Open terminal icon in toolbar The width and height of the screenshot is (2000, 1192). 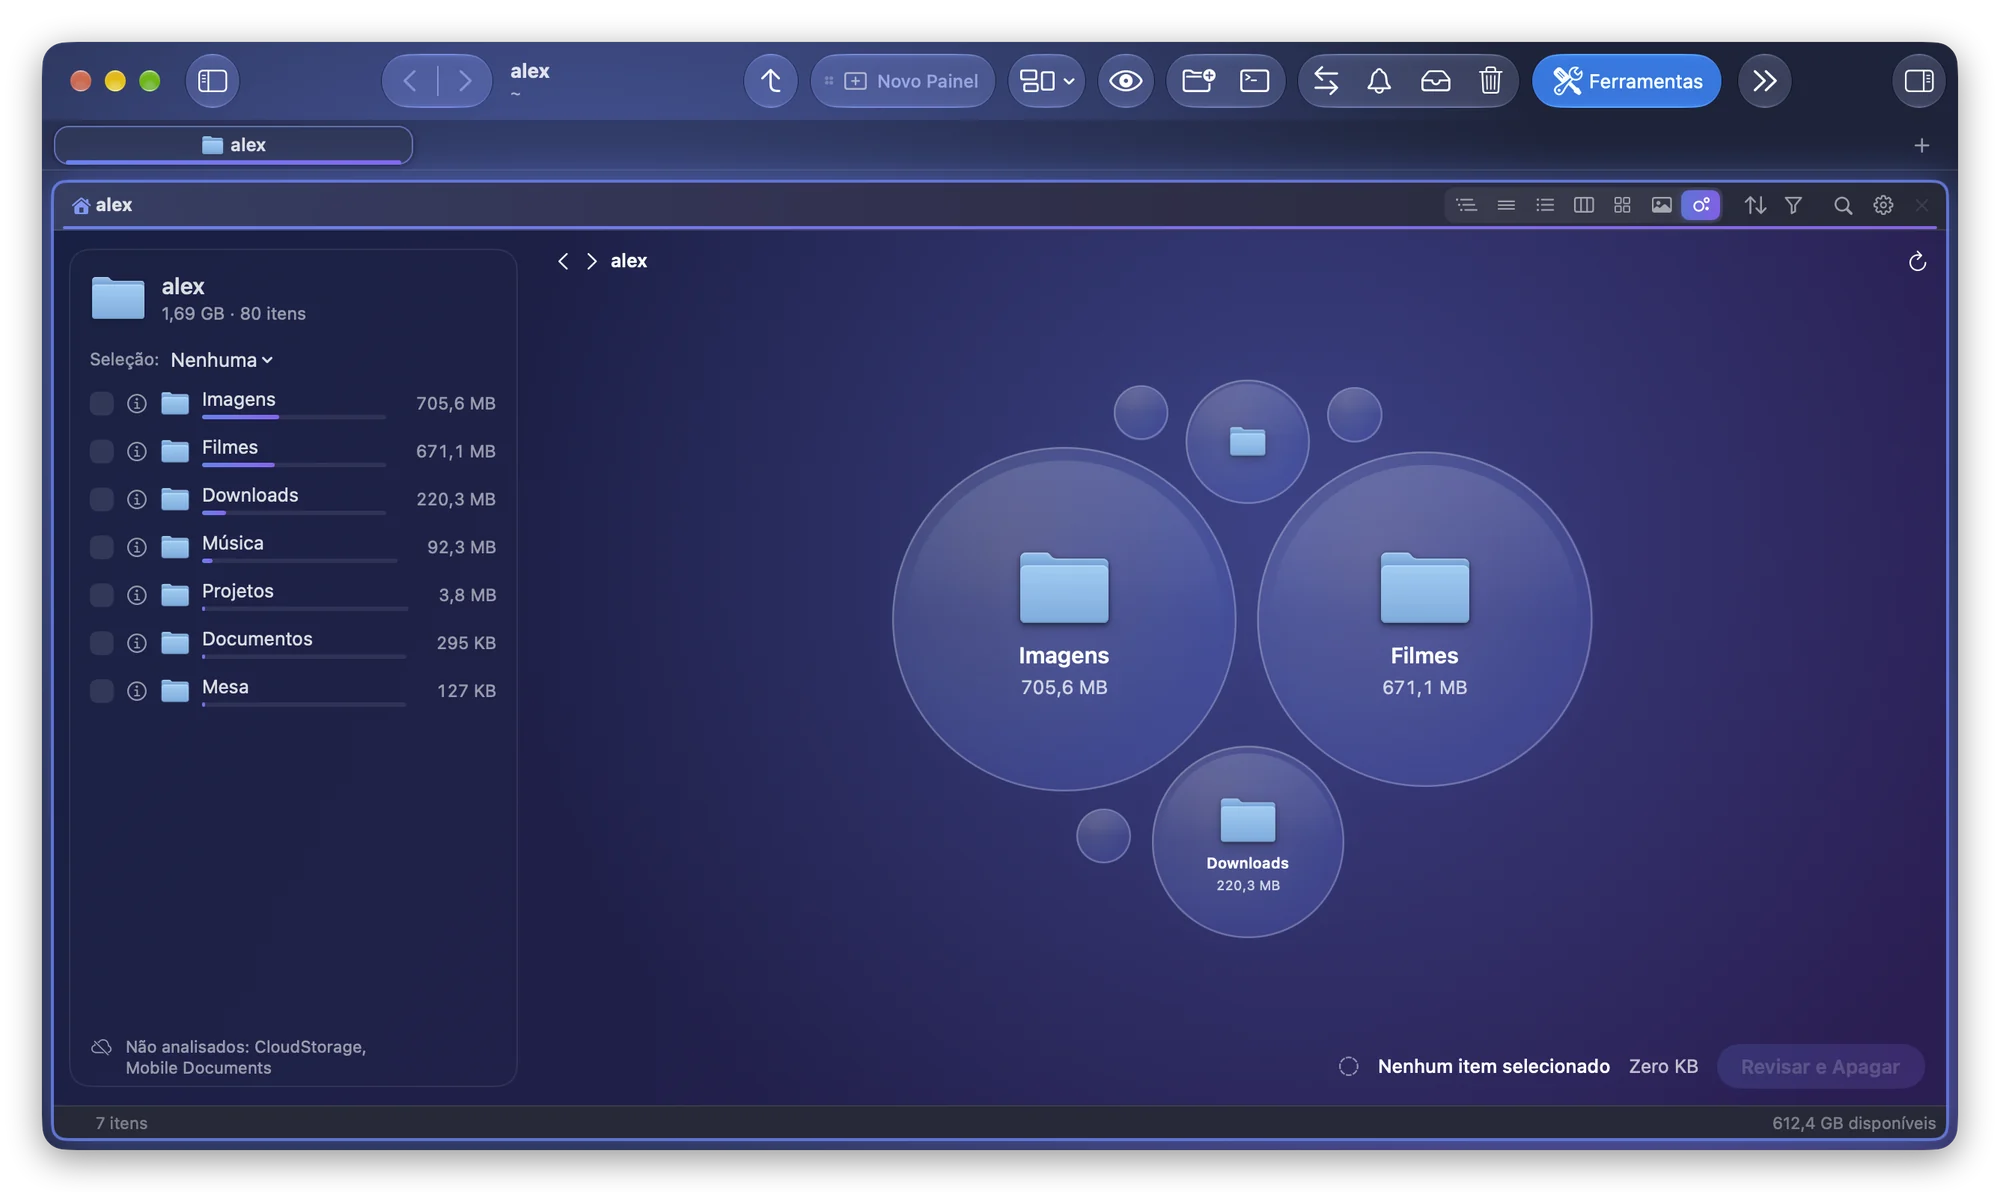1254,81
